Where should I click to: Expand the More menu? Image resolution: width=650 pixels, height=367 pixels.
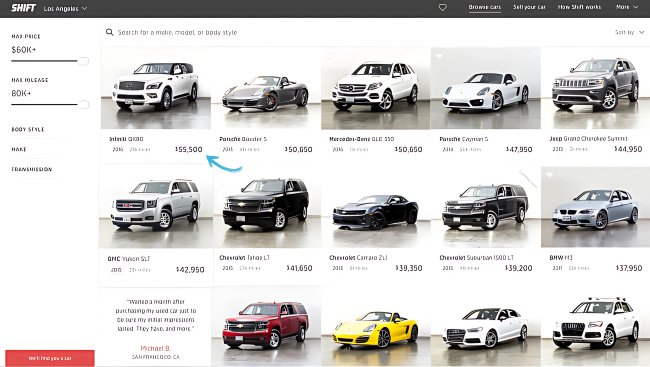(627, 7)
